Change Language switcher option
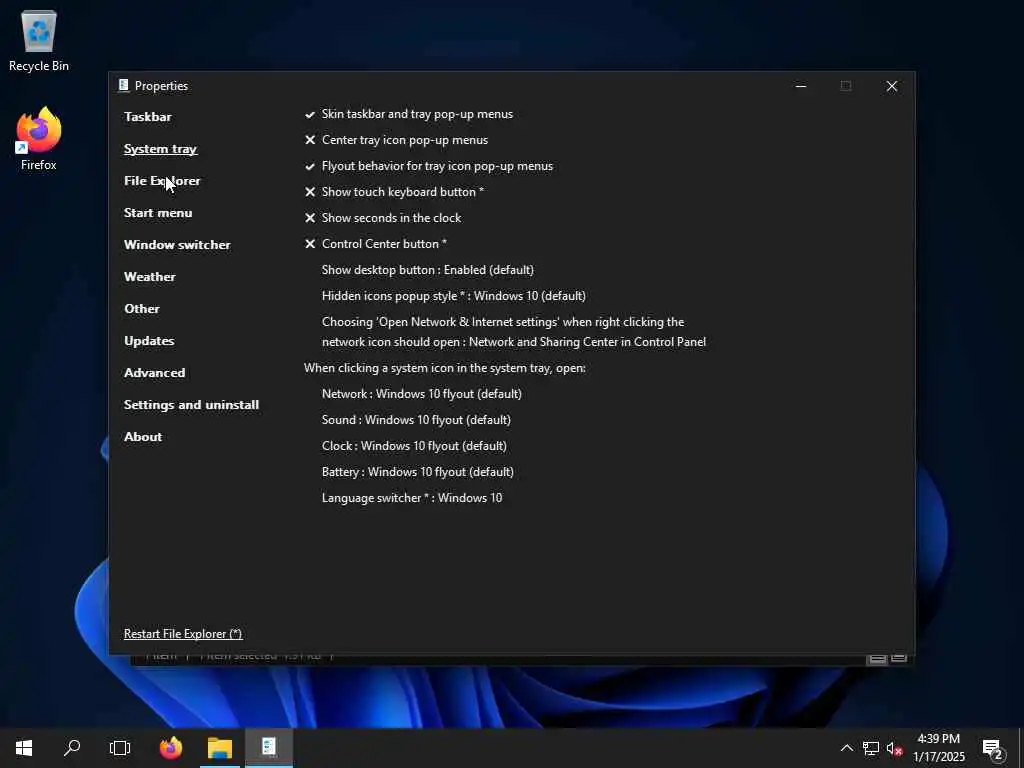 (412, 498)
